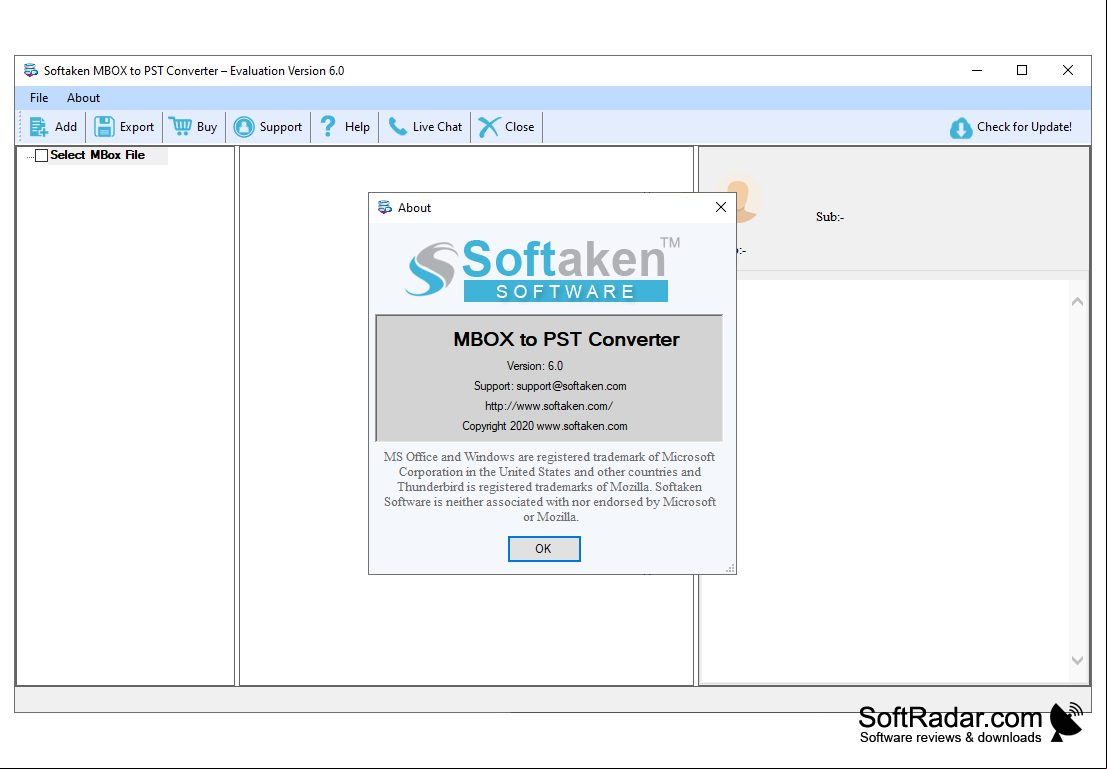
Task: Minimize the main converter window
Action: click(x=977, y=71)
